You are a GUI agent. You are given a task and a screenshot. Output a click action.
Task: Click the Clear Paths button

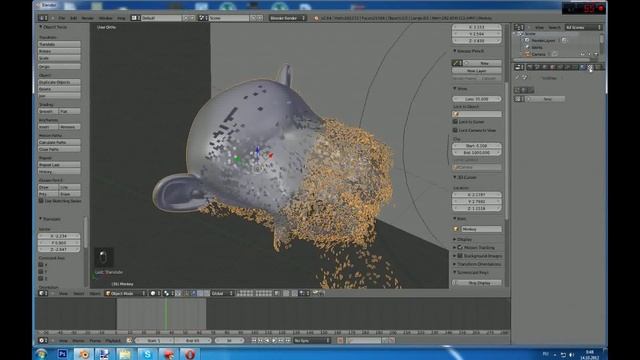click(x=59, y=149)
